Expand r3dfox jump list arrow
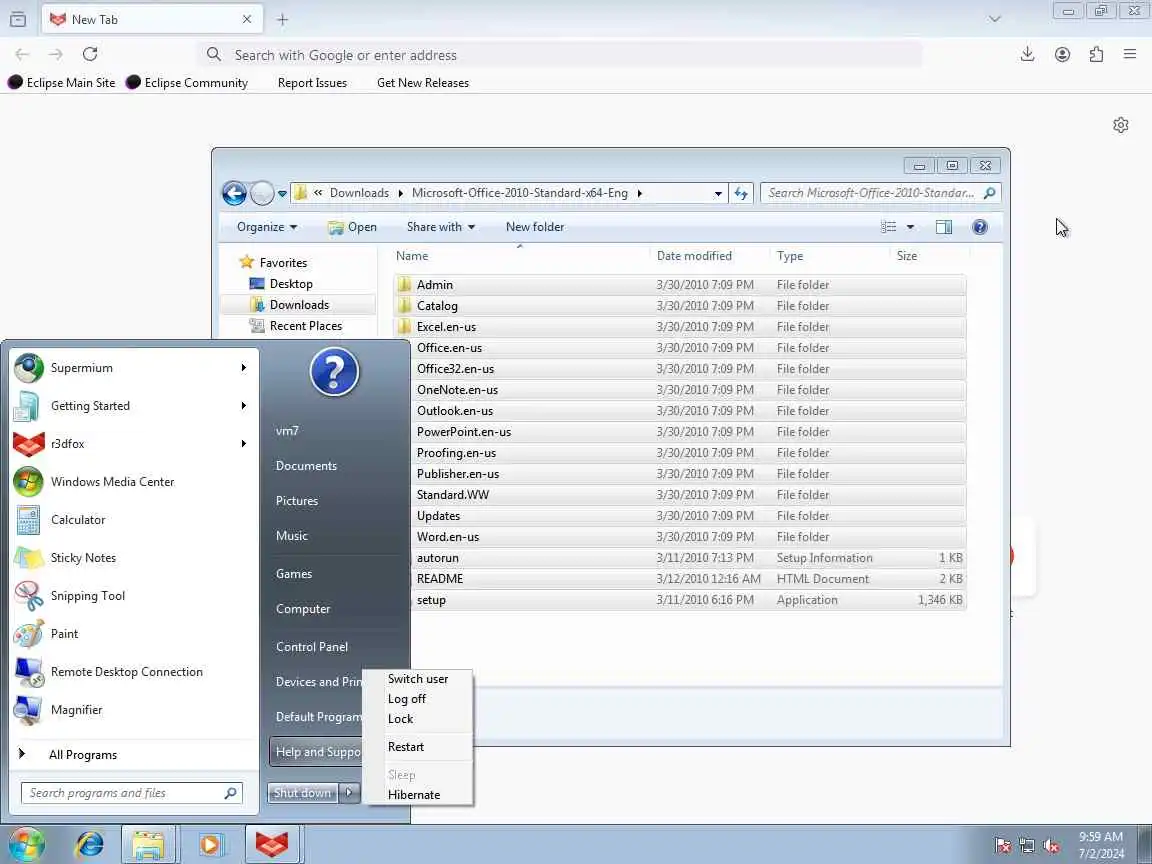Viewport: 1152px width, 864px height. [243, 443]
